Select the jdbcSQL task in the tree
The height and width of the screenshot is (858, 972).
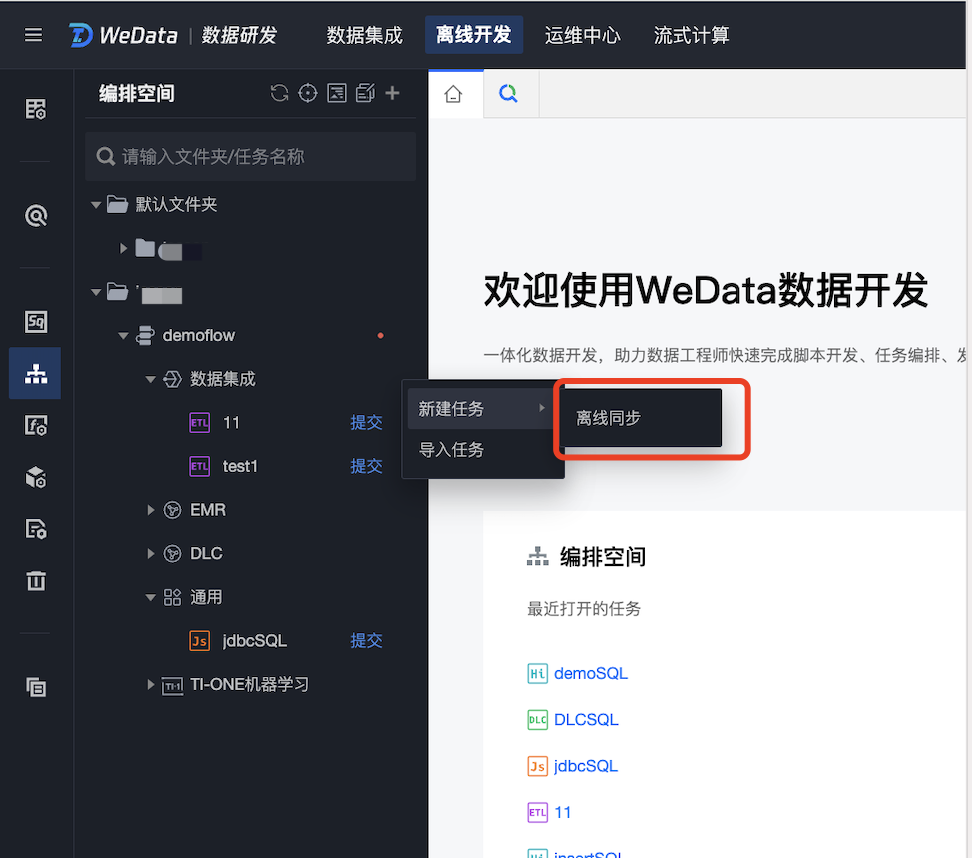coord(255,640)
